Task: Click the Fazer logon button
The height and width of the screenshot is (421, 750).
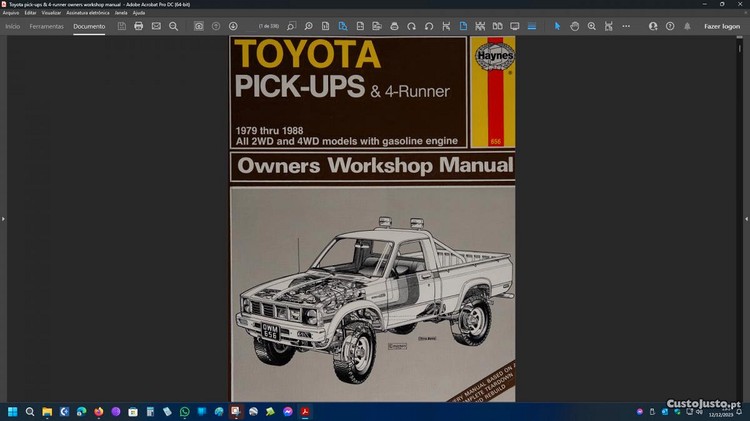Action: [x=722, y=26]
